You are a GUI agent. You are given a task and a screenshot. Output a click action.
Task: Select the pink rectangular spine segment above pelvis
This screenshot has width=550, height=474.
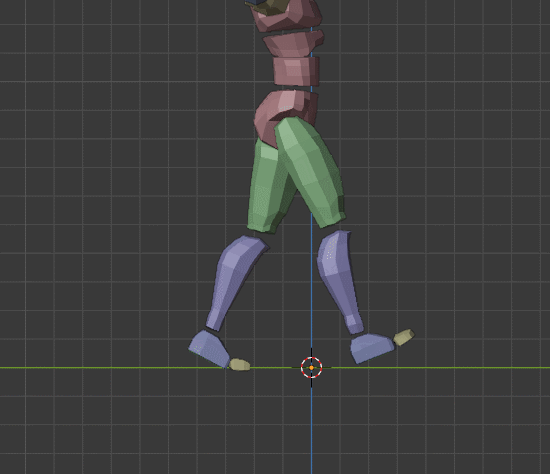[296, 72]
